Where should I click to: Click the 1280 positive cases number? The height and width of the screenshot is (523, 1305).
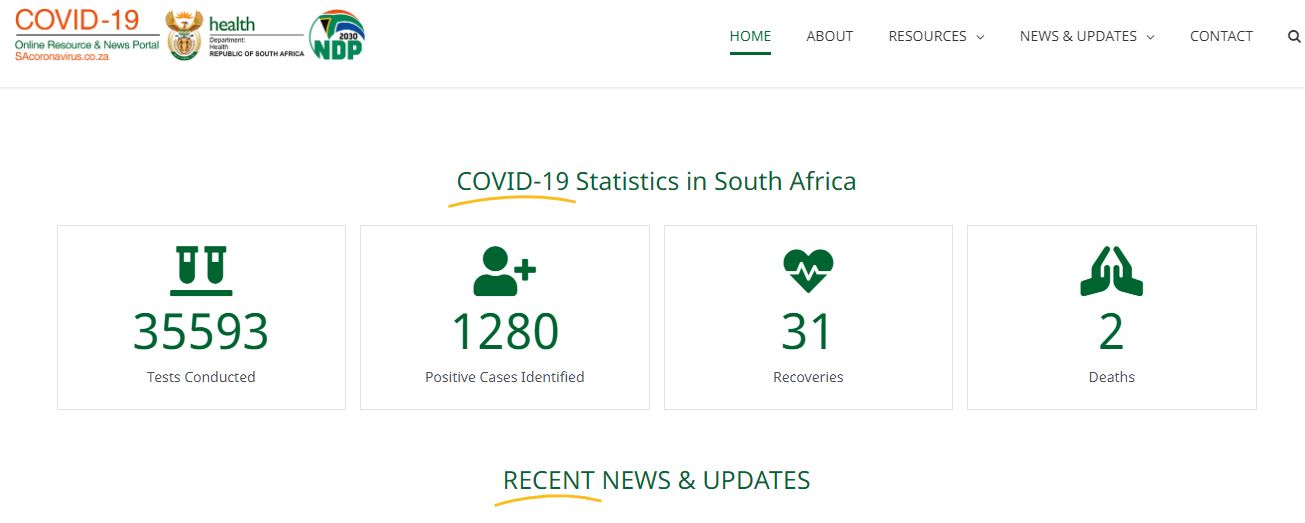point(504,332)
